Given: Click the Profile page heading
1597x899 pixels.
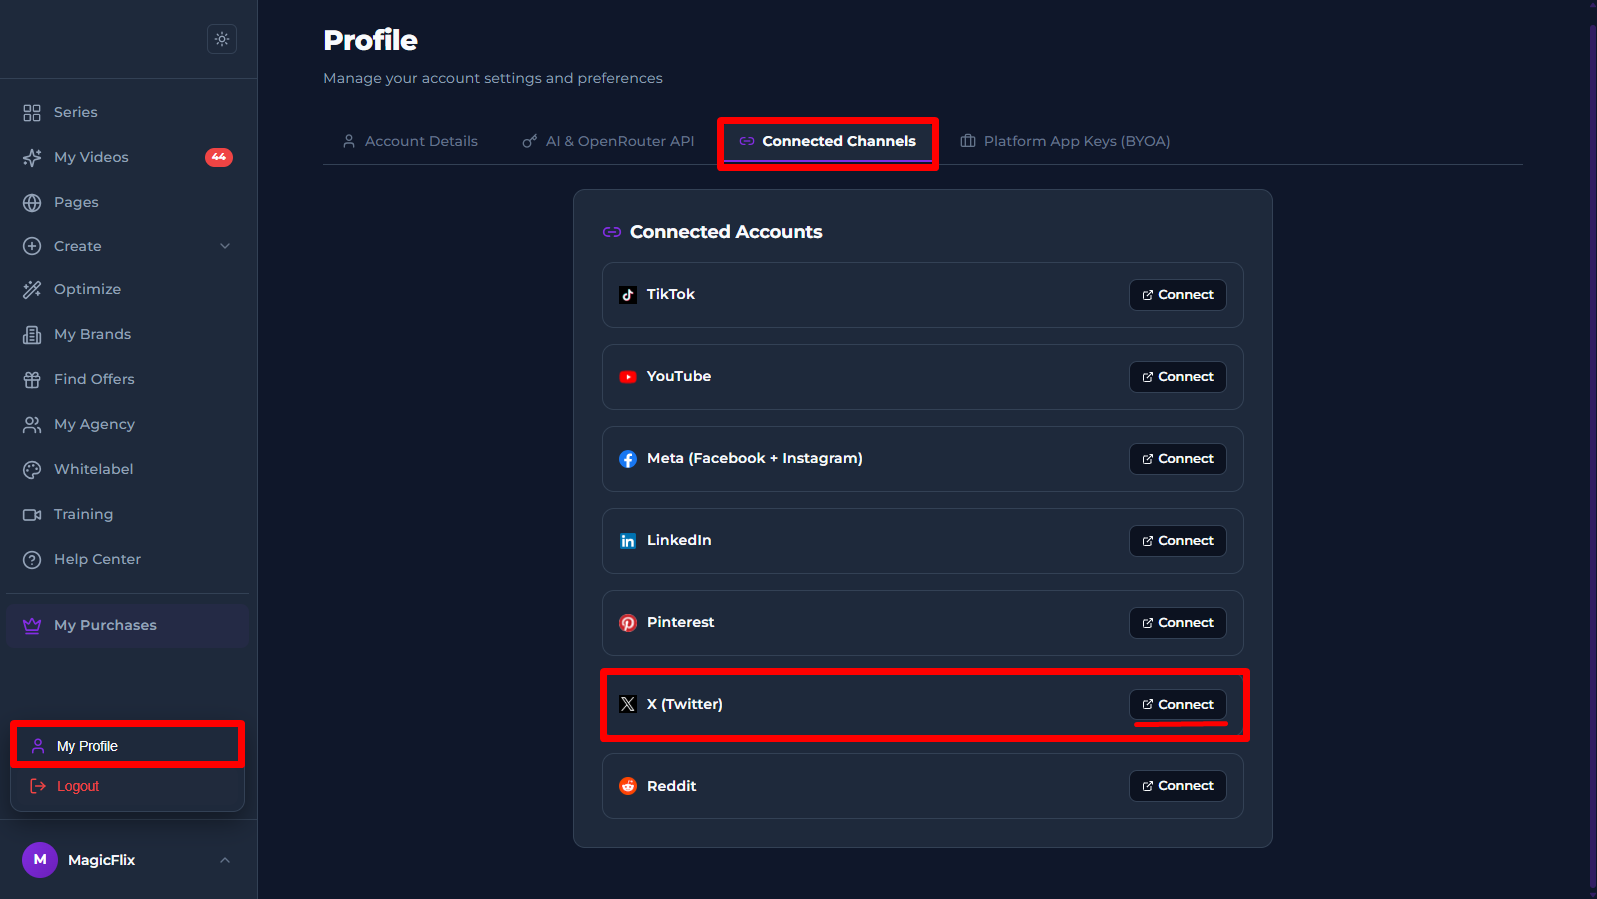Looking at the screenshot, I should (x=370, y=40).
